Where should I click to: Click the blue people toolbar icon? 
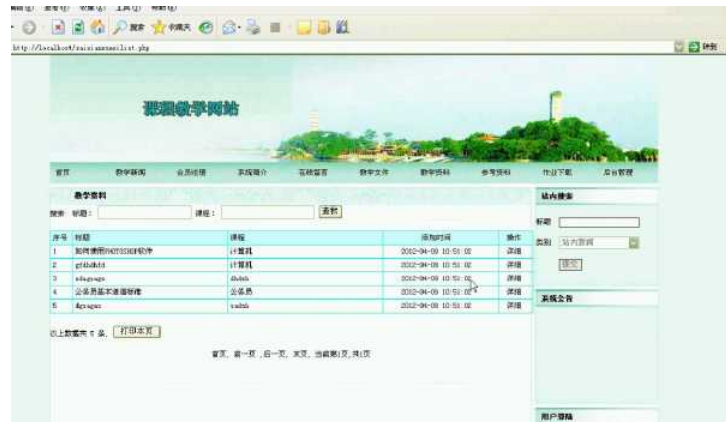coord(342,27)
